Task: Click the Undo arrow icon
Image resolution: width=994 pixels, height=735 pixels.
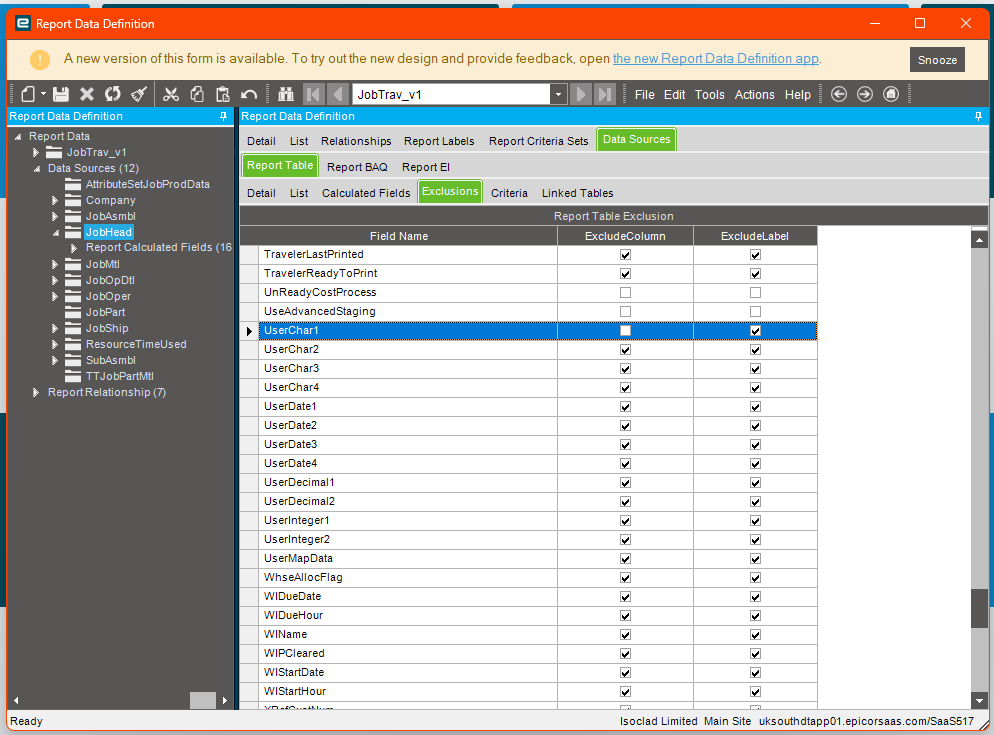Action: pos(248,95)
